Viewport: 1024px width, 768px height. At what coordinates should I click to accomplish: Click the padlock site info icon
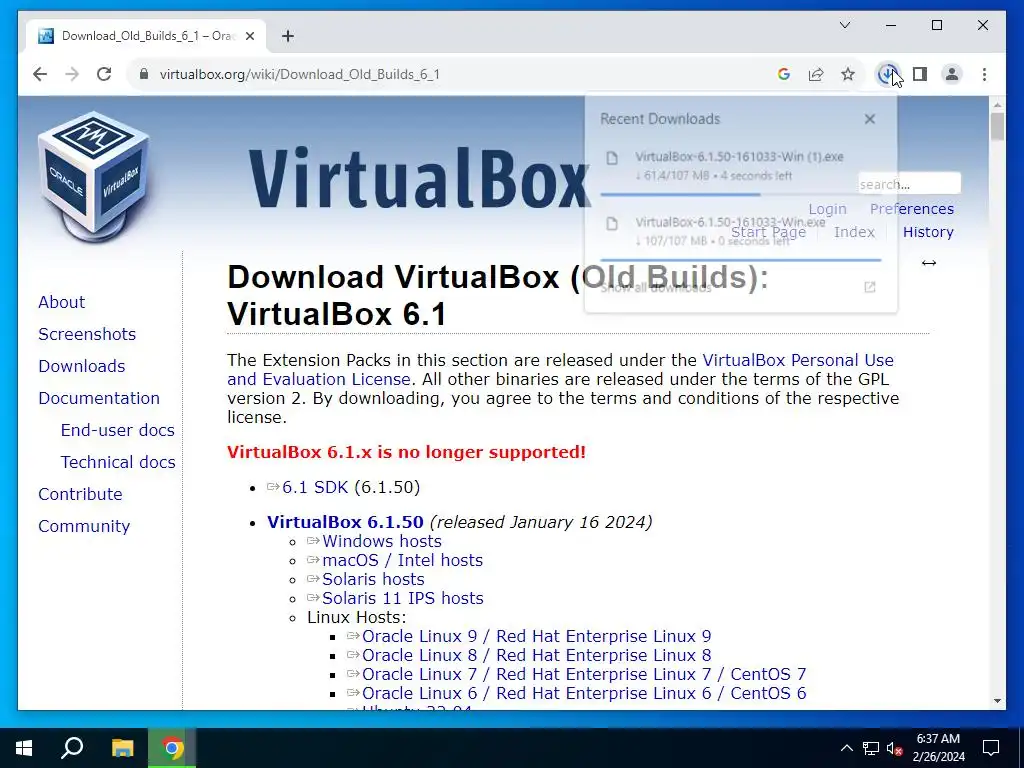pos(144,74)
